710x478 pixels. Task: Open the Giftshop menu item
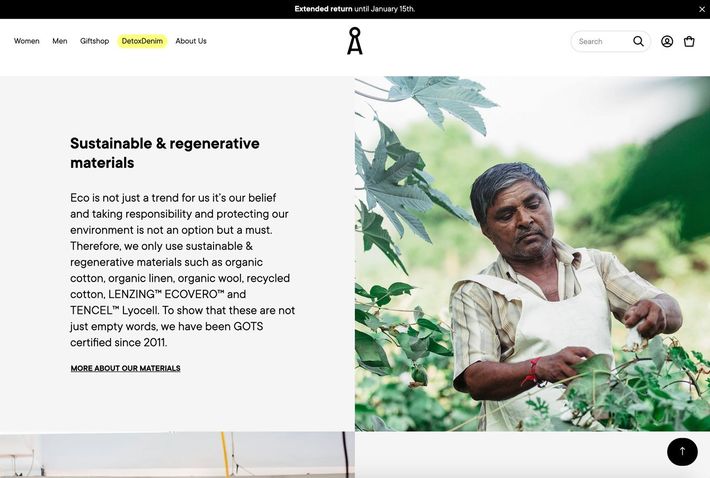pyautogui.click(x=94, y=41)
